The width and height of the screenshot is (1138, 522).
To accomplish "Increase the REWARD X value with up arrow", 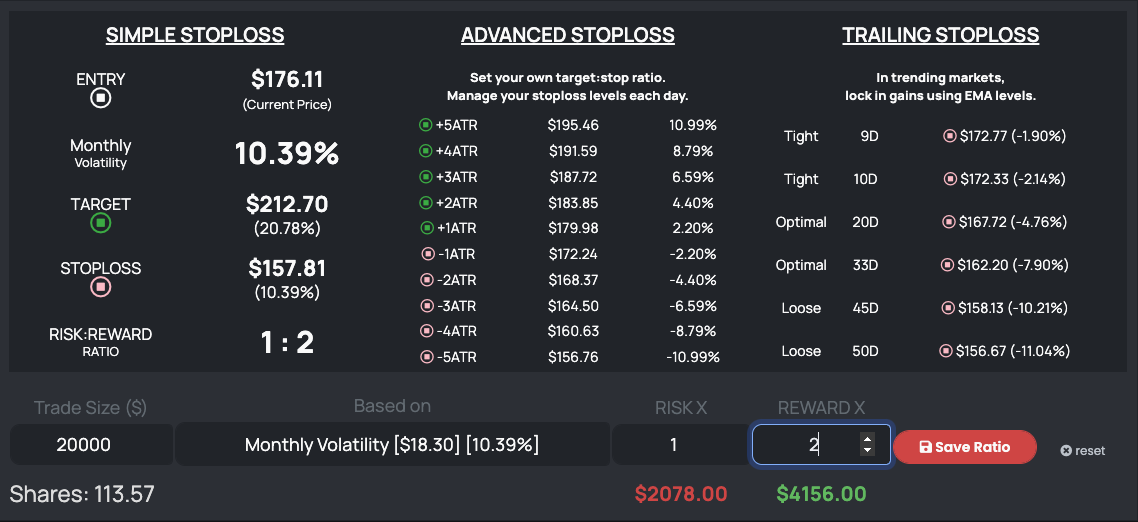I will click(867, 439).
